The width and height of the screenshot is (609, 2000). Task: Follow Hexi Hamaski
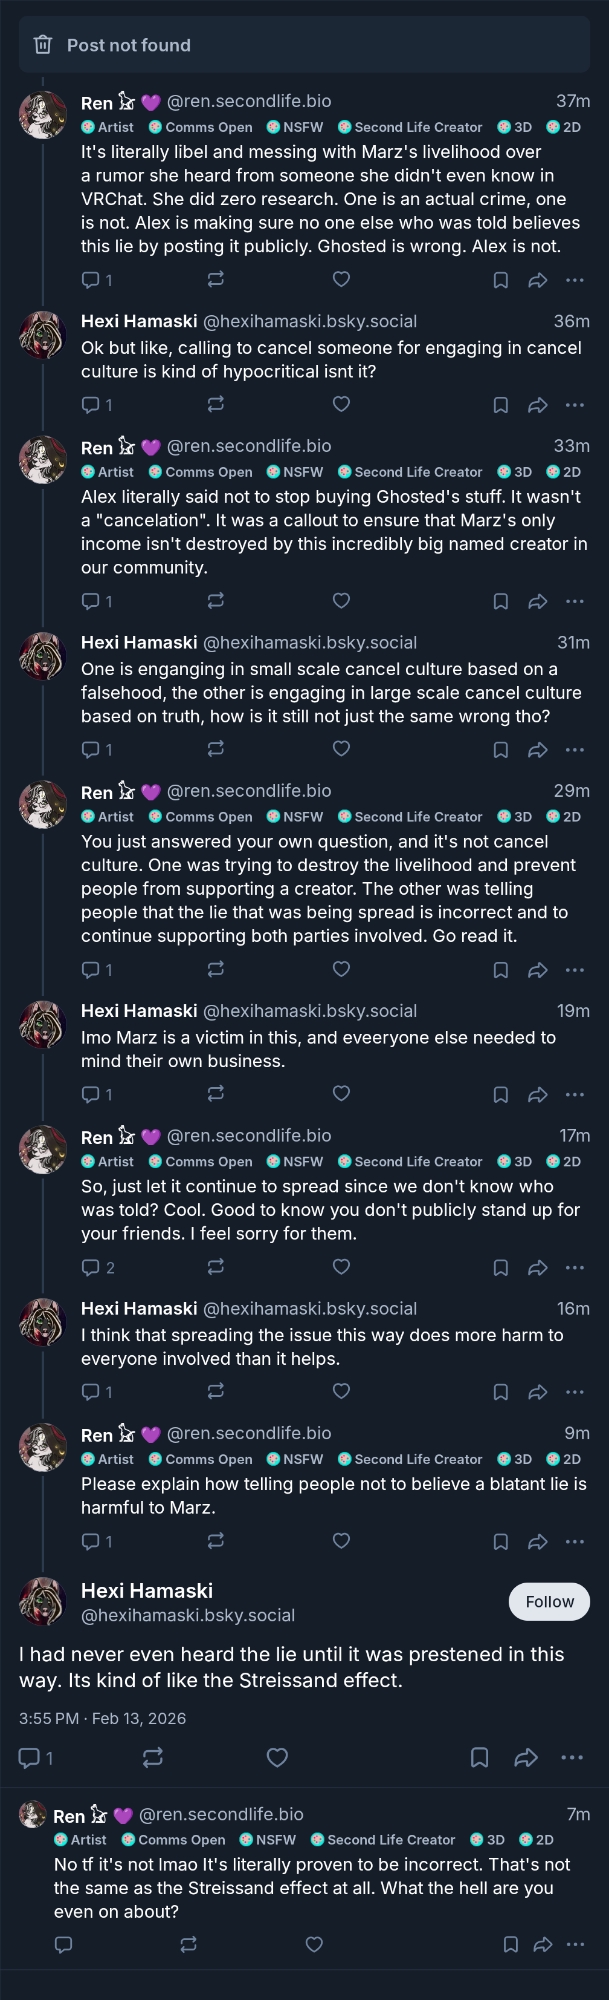tap(549, 1601)
